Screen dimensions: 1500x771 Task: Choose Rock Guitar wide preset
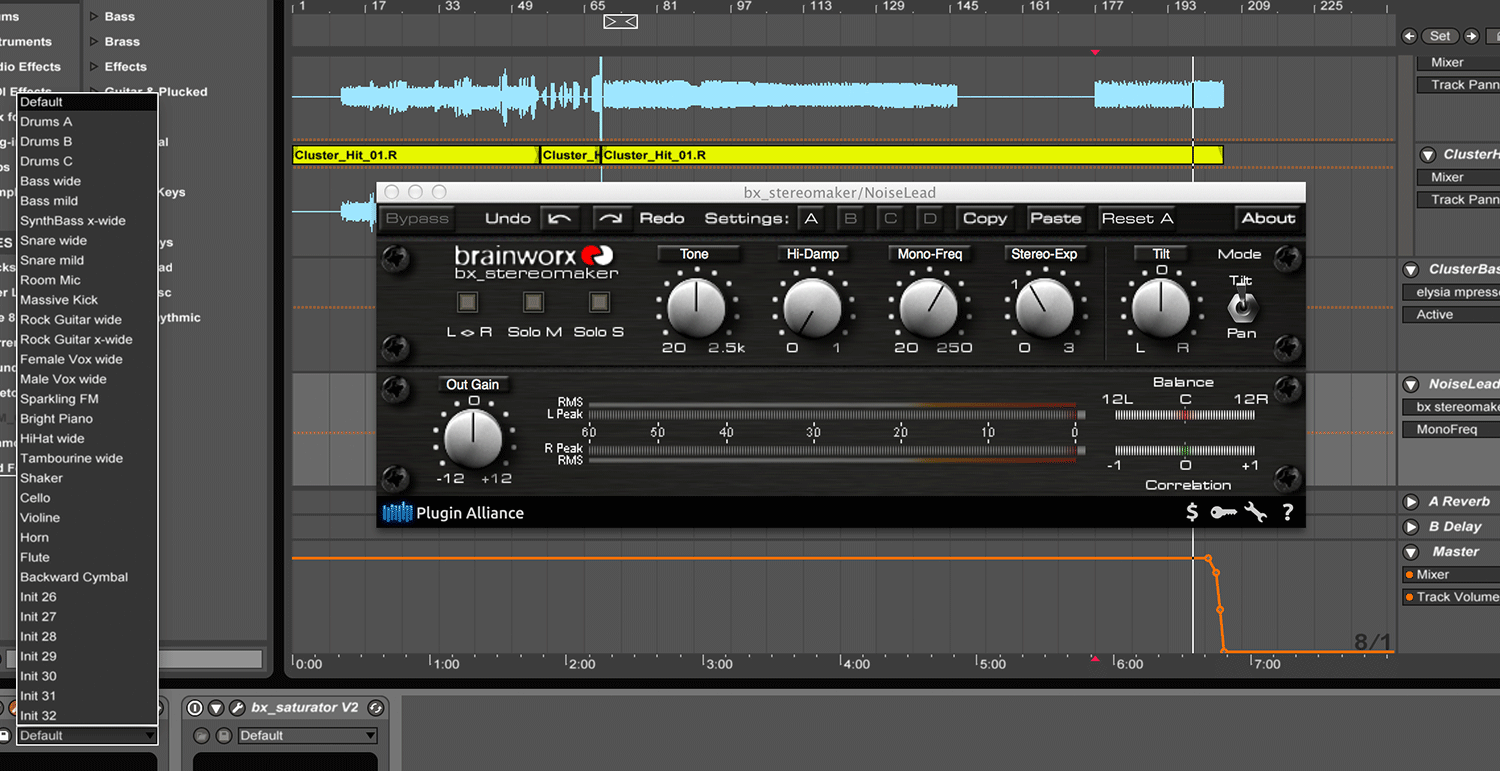(87, 320)
